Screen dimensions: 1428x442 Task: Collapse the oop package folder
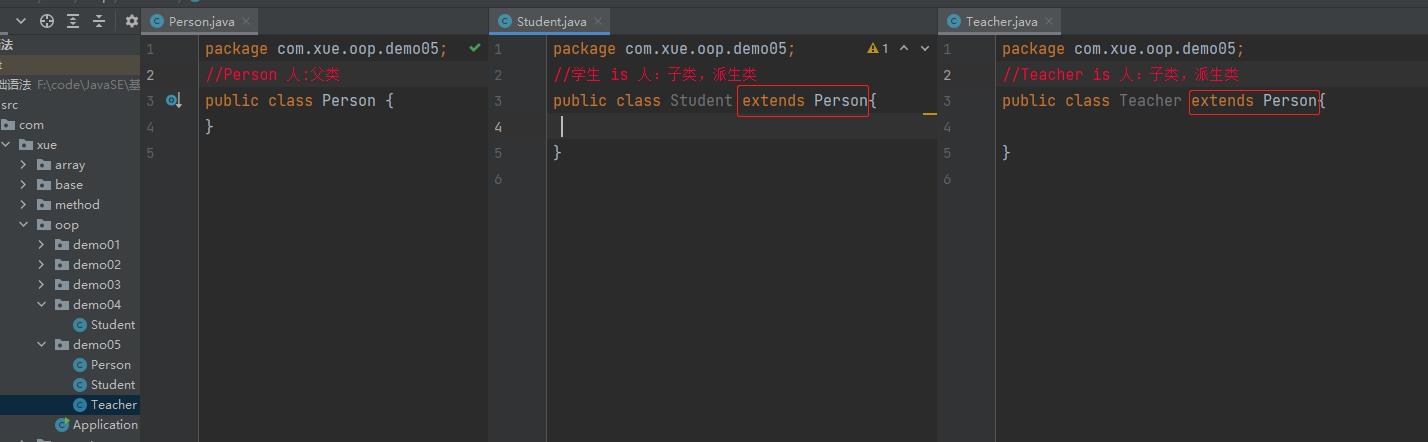pyautogui.click(x=23, y=225)
